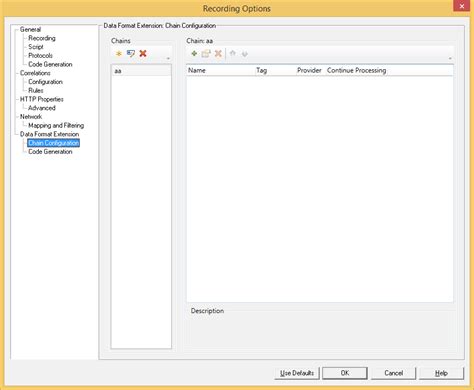Close the Recording Options dialog
The image size is (474, 390).
[x=462, y=6]
